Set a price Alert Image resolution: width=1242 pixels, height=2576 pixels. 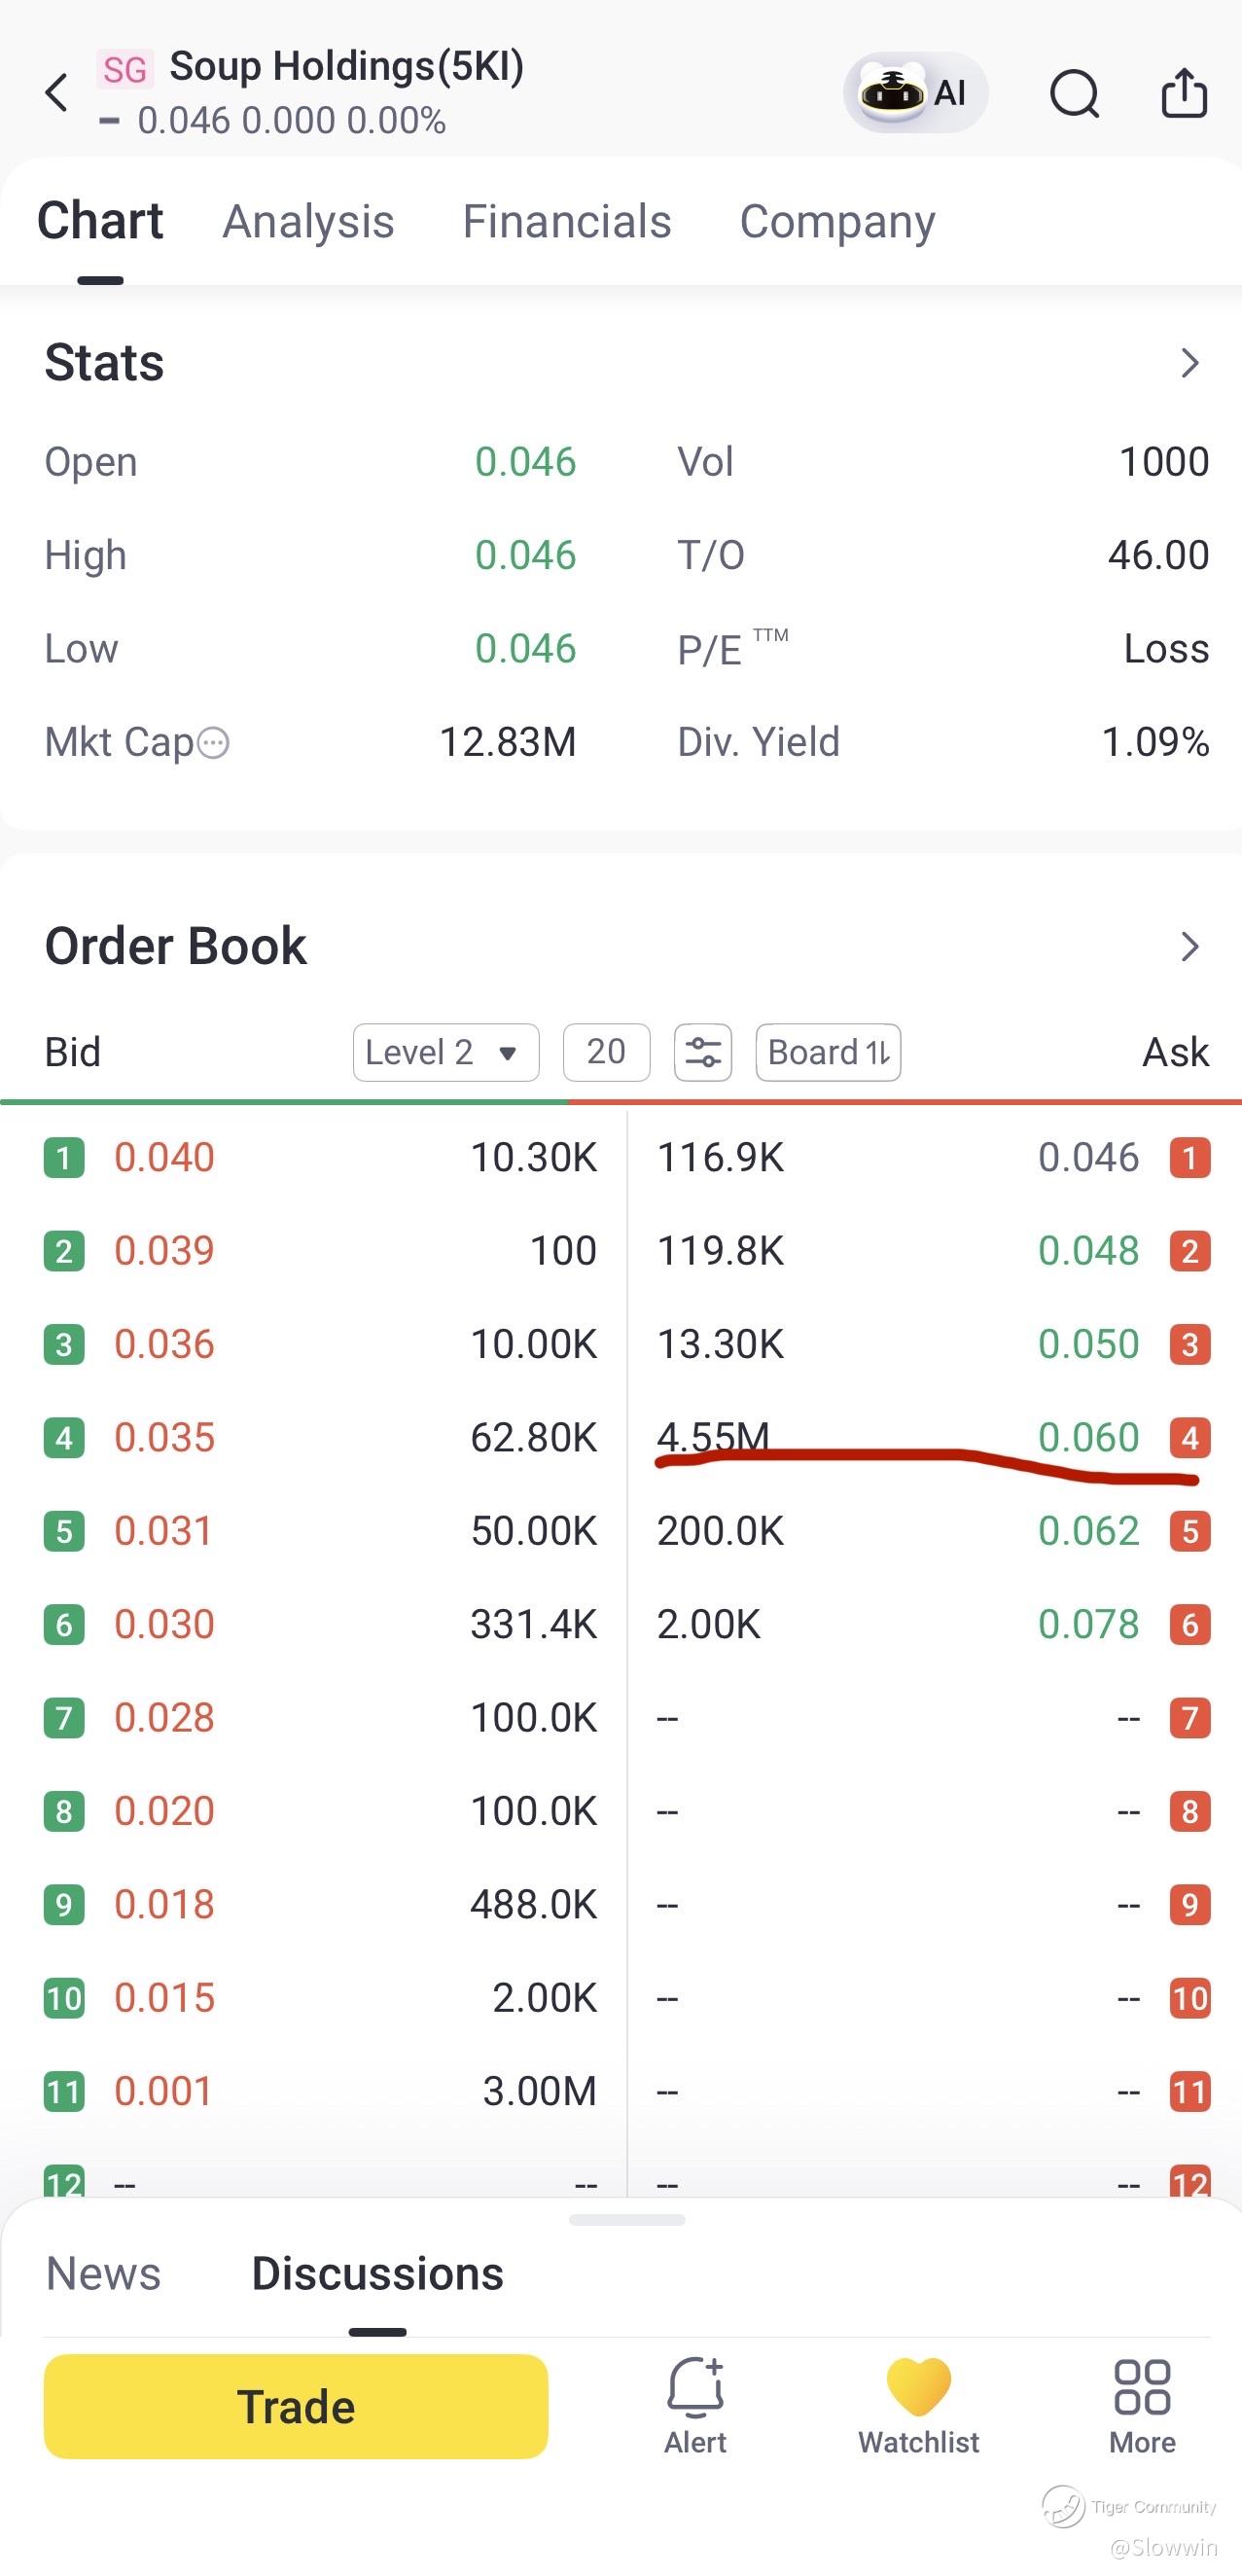pos(695,2407)
